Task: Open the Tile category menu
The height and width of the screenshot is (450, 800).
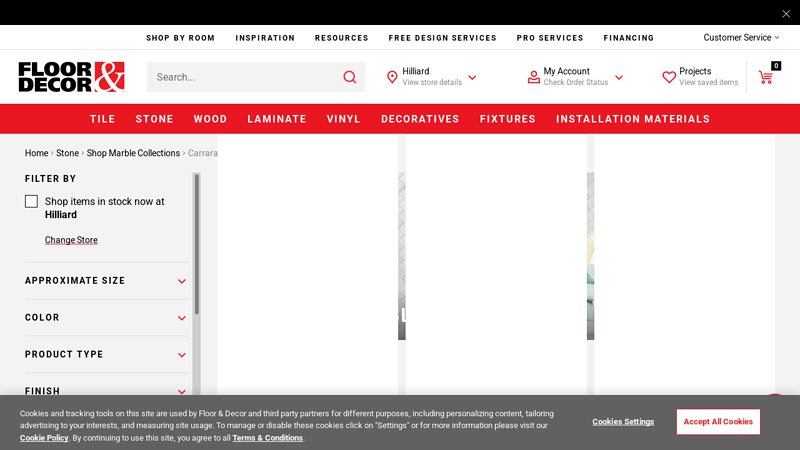Action: pos(103,119)
